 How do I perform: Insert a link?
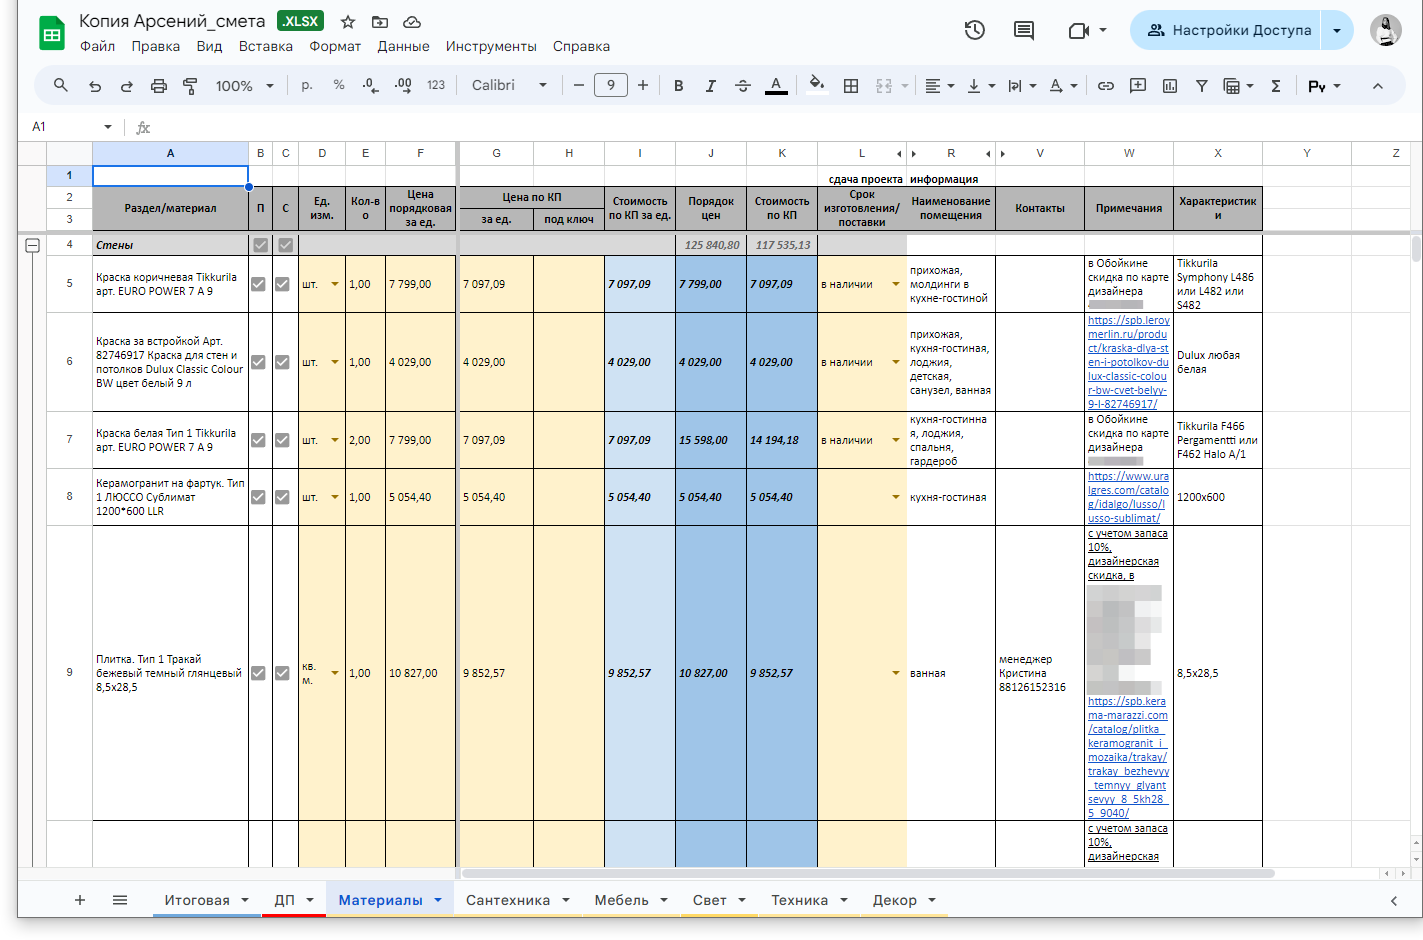point(1106,86)
